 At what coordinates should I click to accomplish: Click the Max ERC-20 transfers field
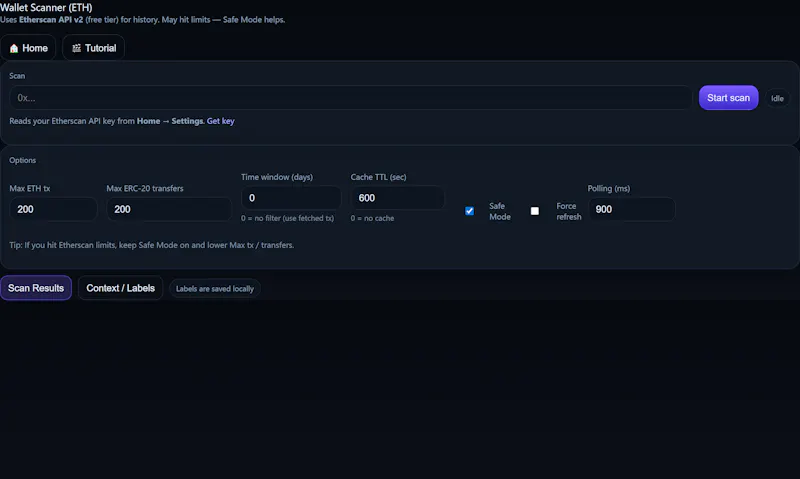click(169, 209)
